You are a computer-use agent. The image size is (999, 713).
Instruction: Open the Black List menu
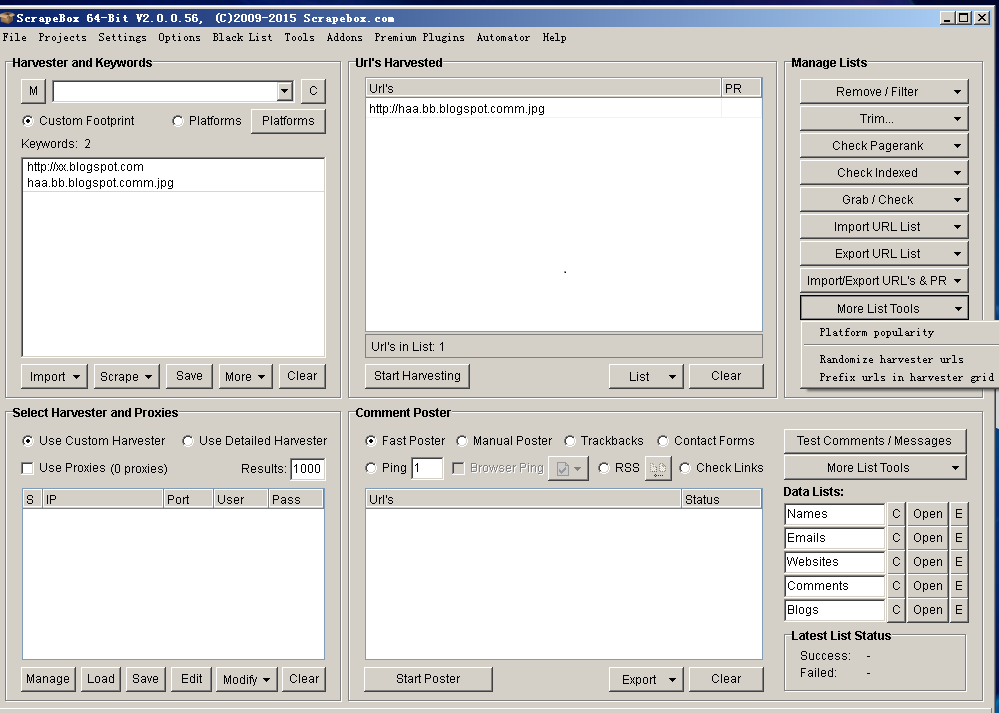click(x=242, y=38)
